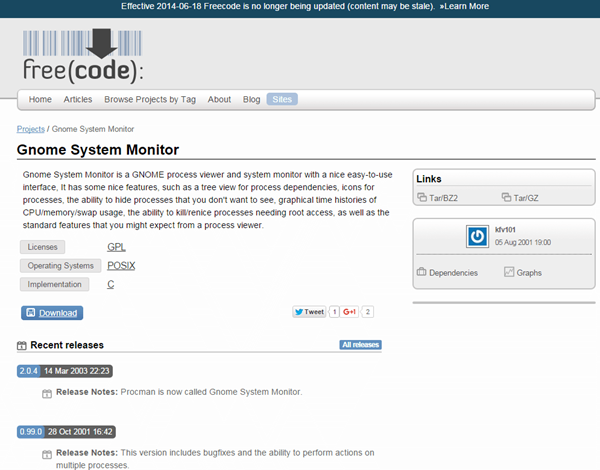
Task: Click the Graphs chart icon
Action: 509,272
